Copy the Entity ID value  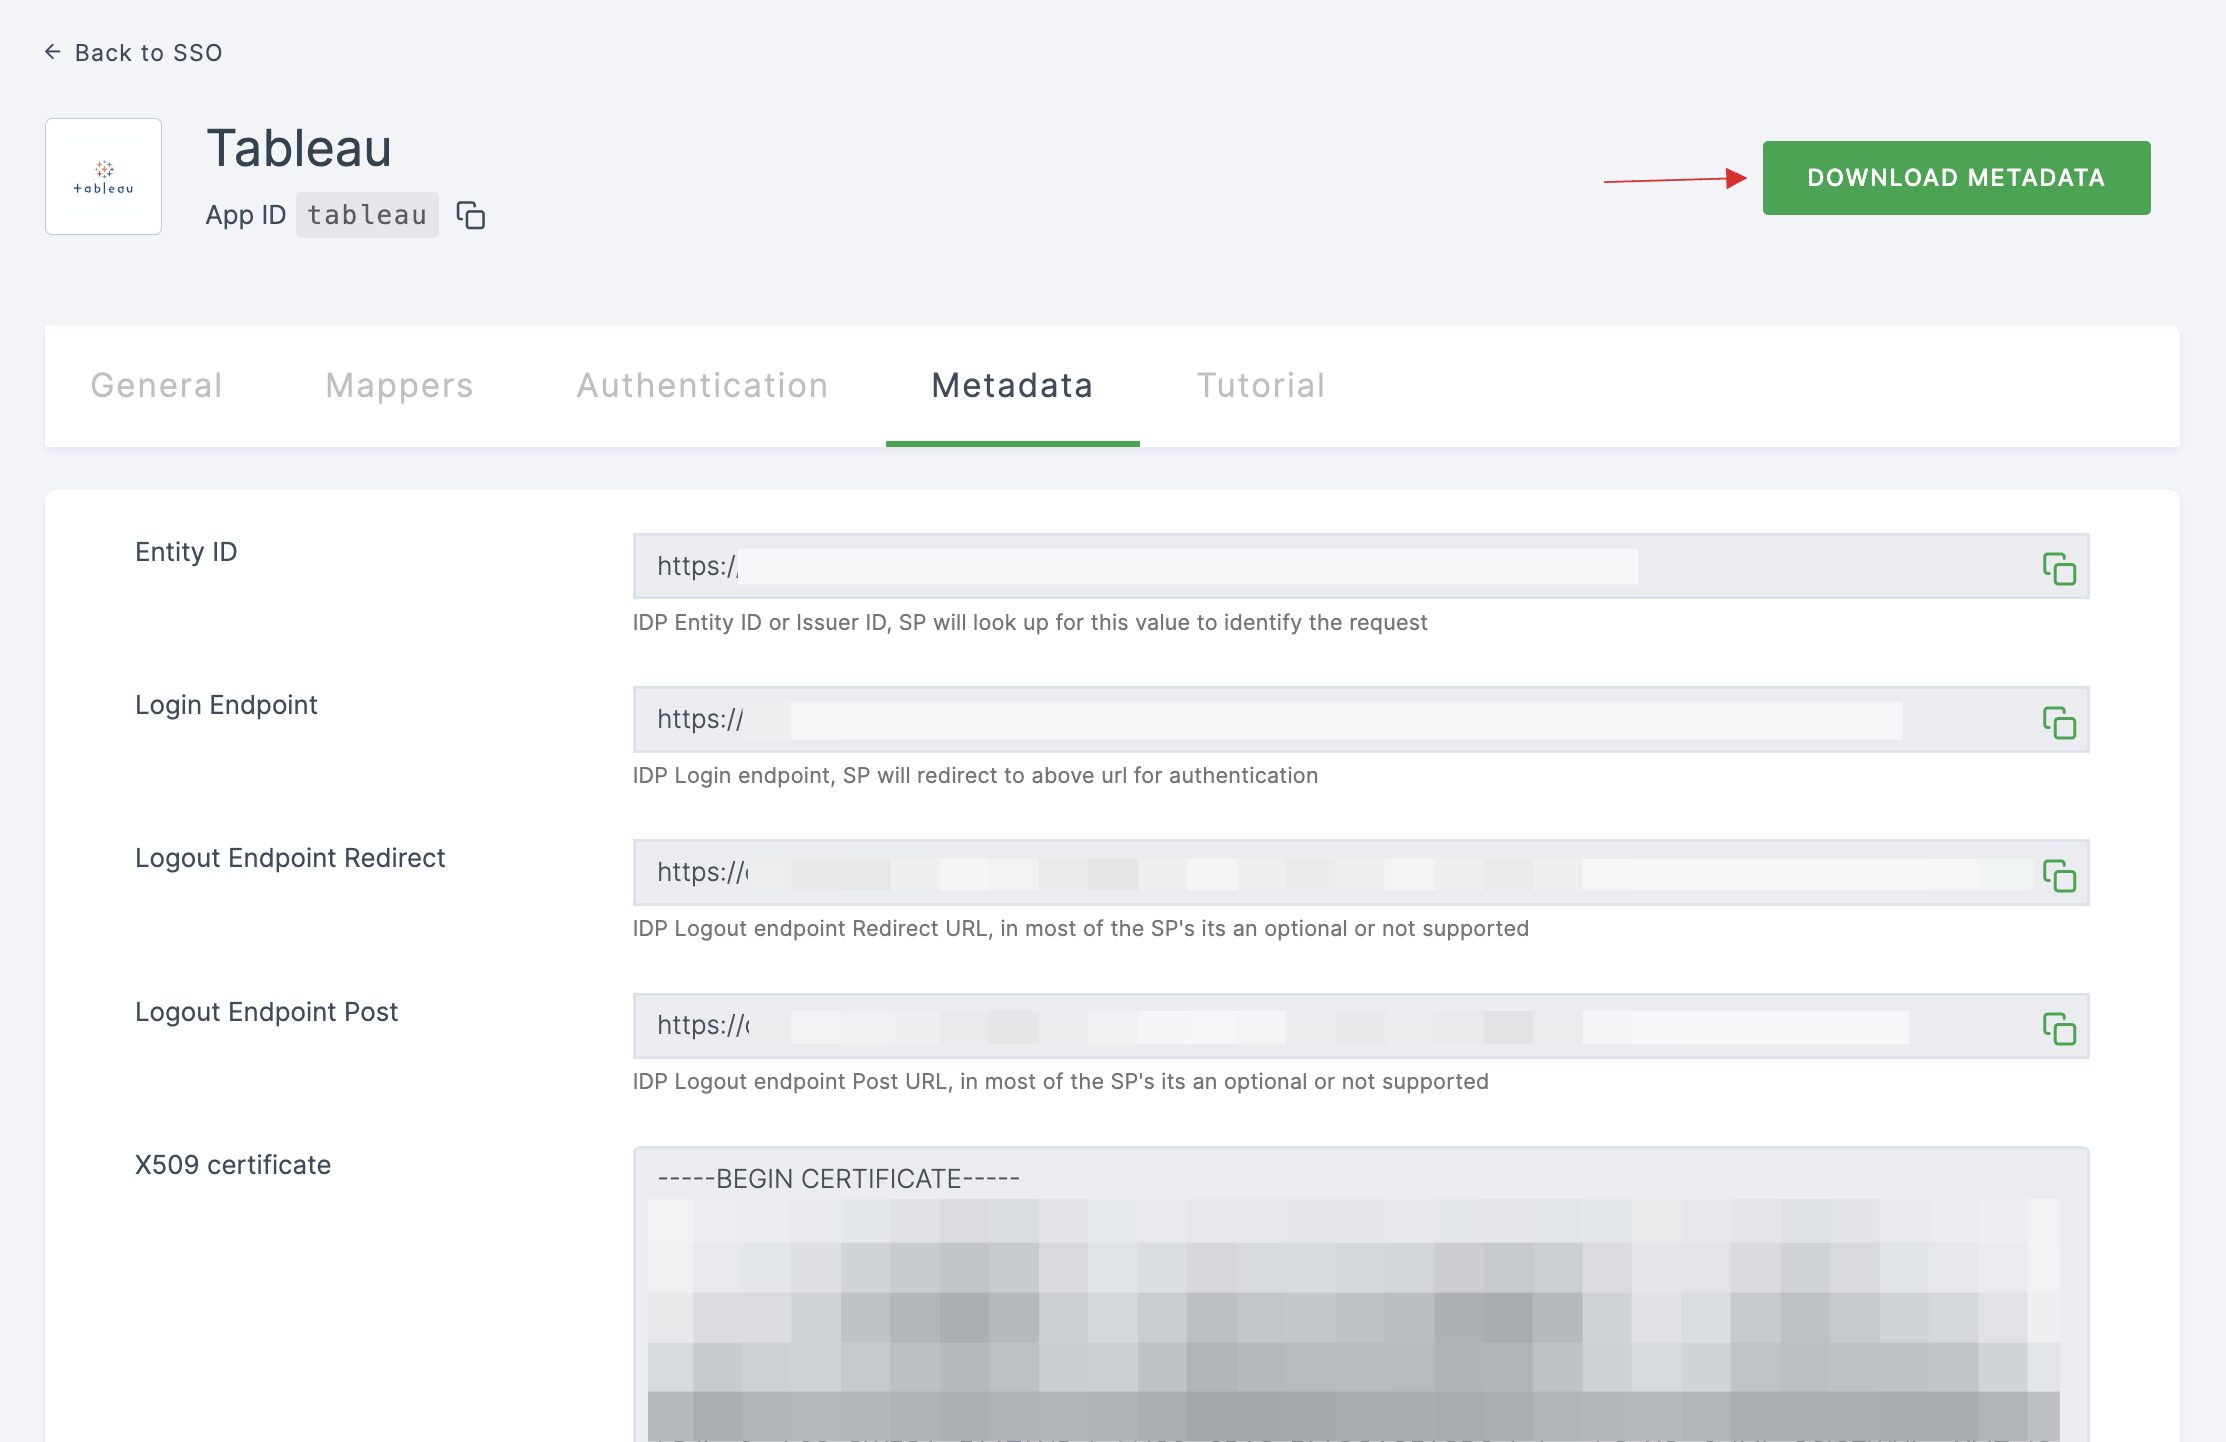(x=2059, y=568)
